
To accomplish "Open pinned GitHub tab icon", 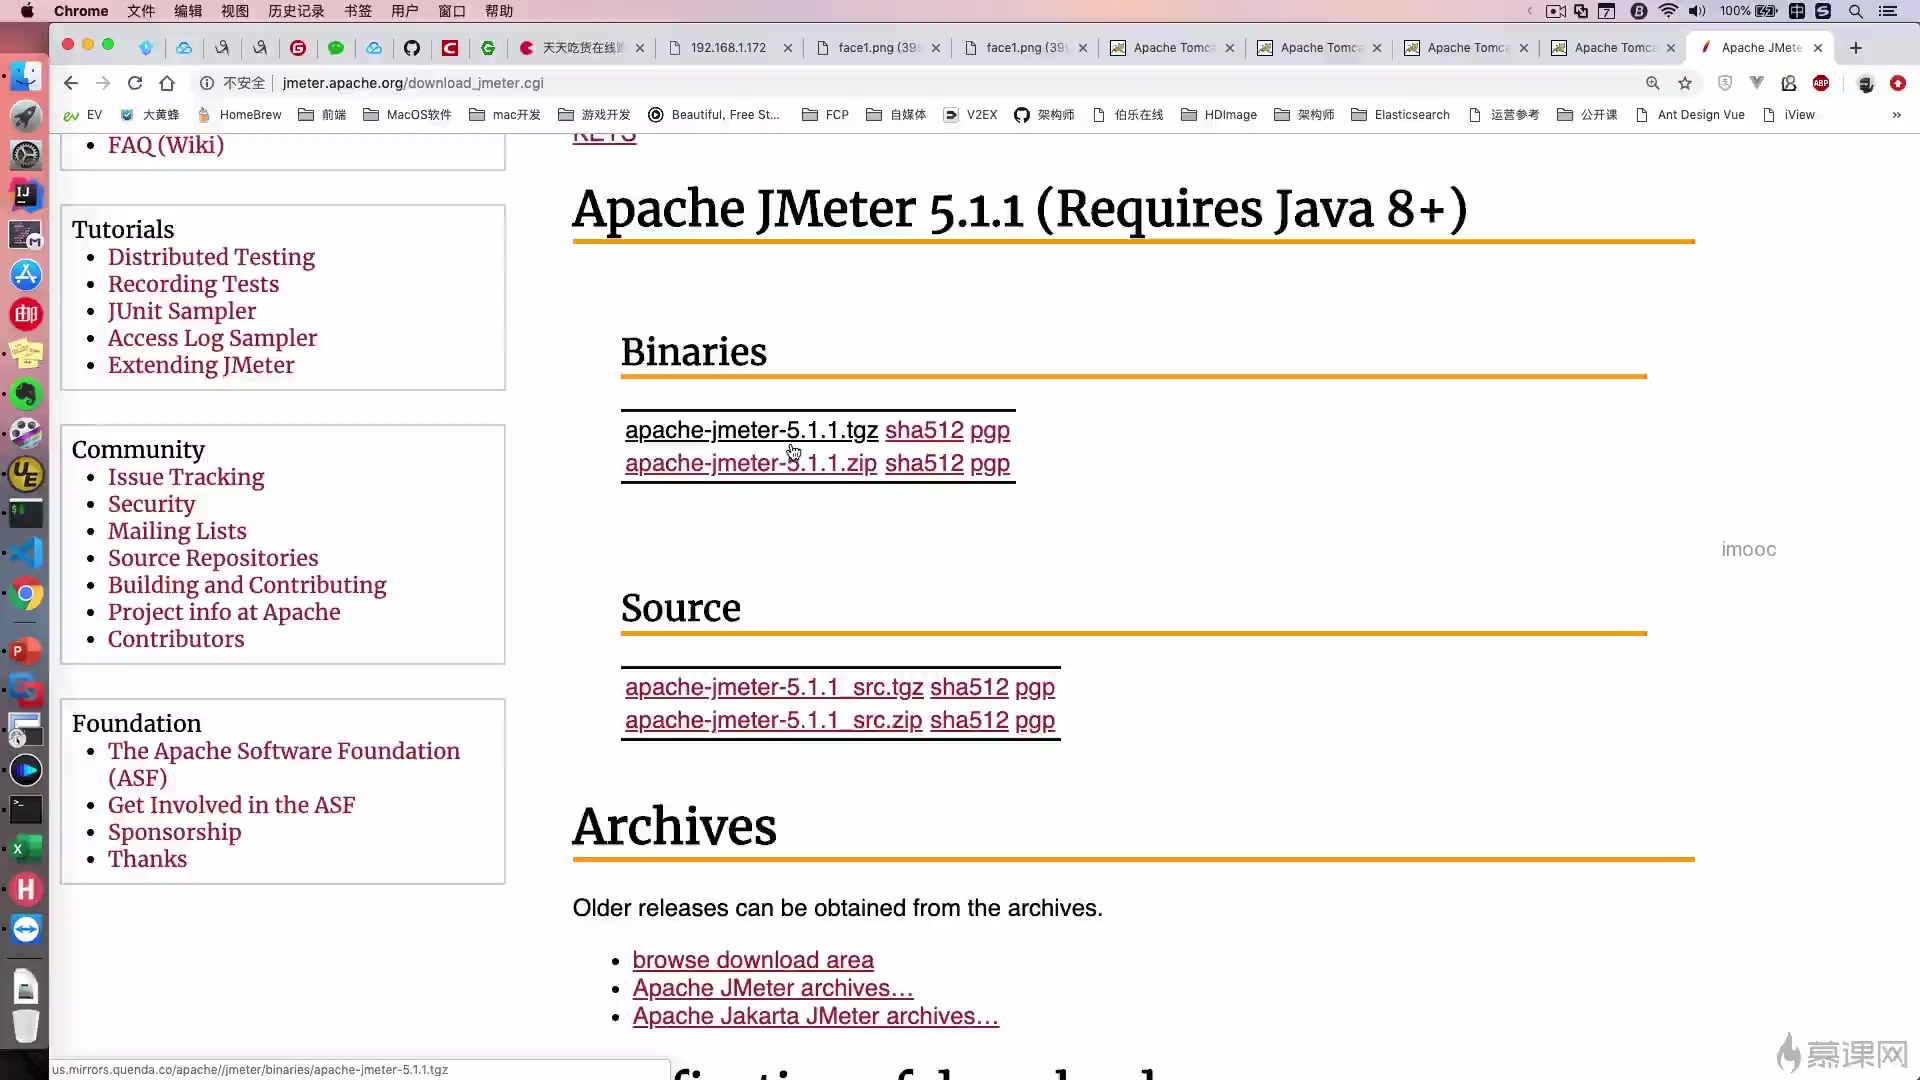I will tap(411, 47).
